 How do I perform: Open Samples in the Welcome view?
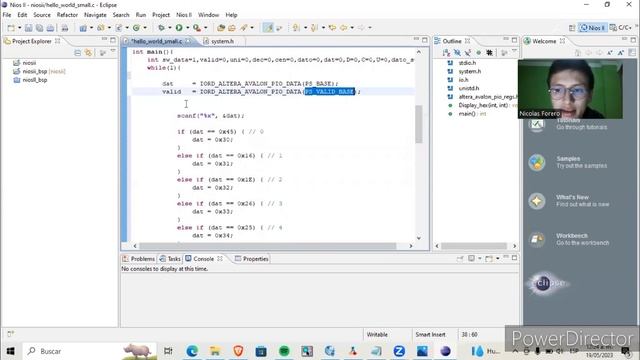[568, 162]
